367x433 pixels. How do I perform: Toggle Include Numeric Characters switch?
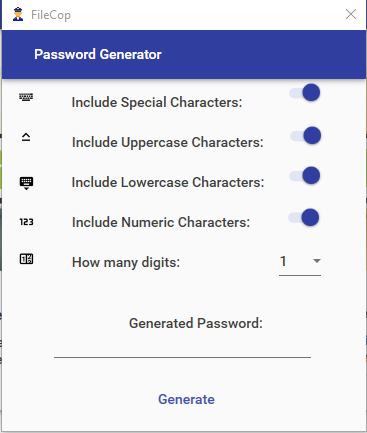[x=304, y=218]
